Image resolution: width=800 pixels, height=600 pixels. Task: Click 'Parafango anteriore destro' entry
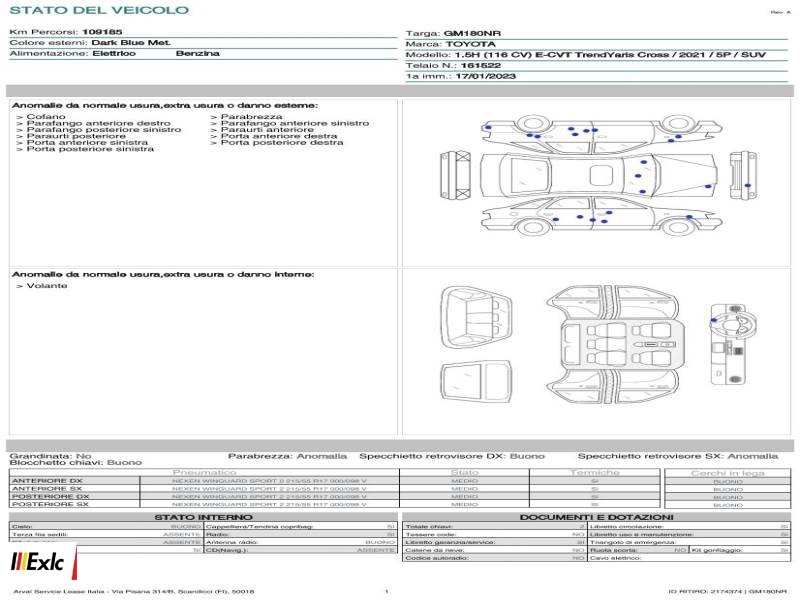coord(98,123)
